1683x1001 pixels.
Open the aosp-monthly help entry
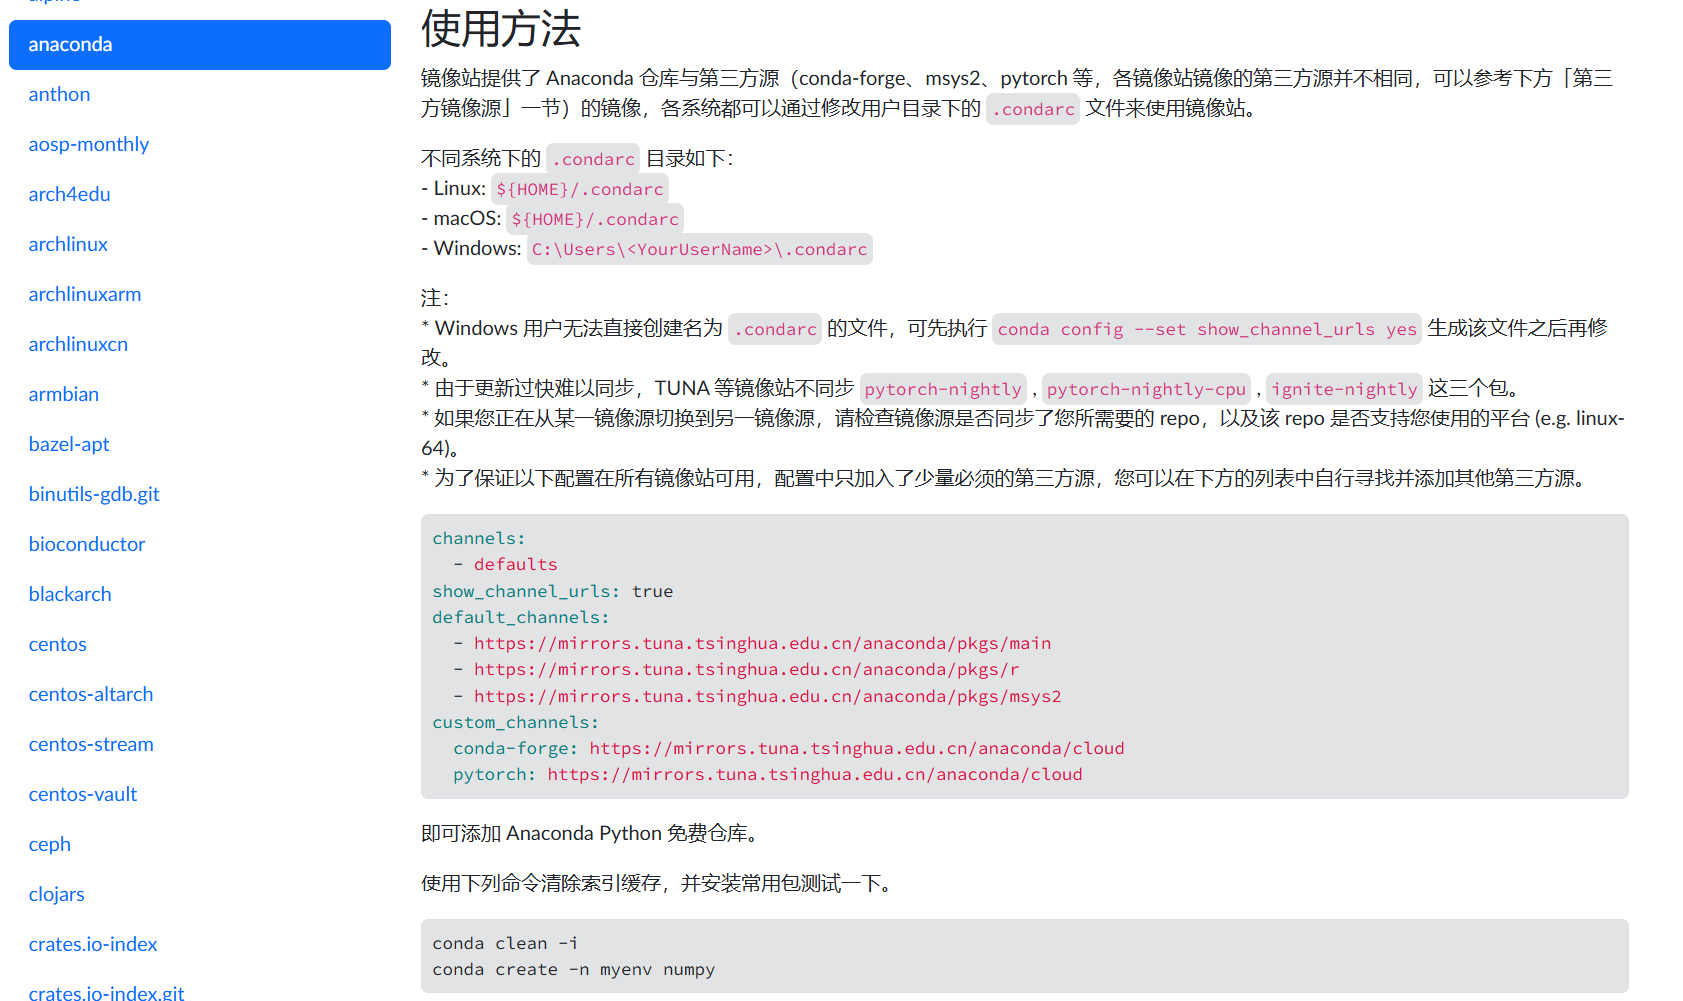[x=88, y=145]
